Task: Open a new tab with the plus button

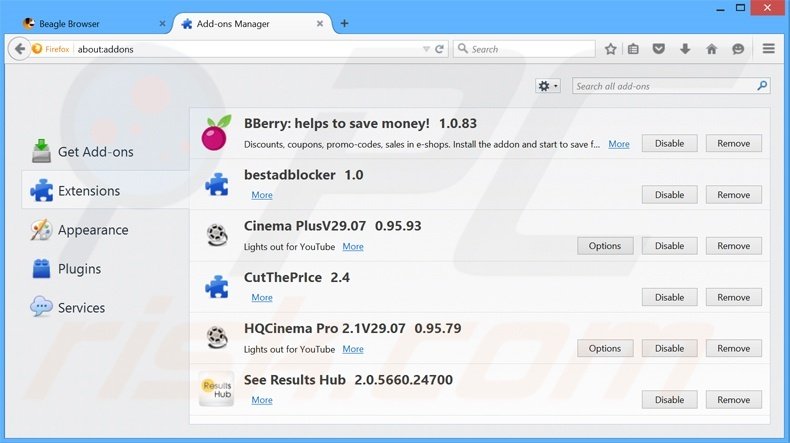Action: click(x=344, y=23)
